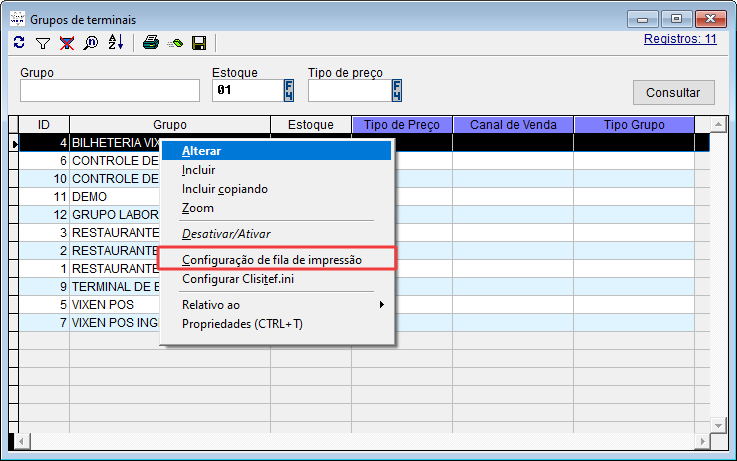Screen dimensions: 737x461
Task: Click the printer icon in the toolbar
Action: (x=151, y=43)
